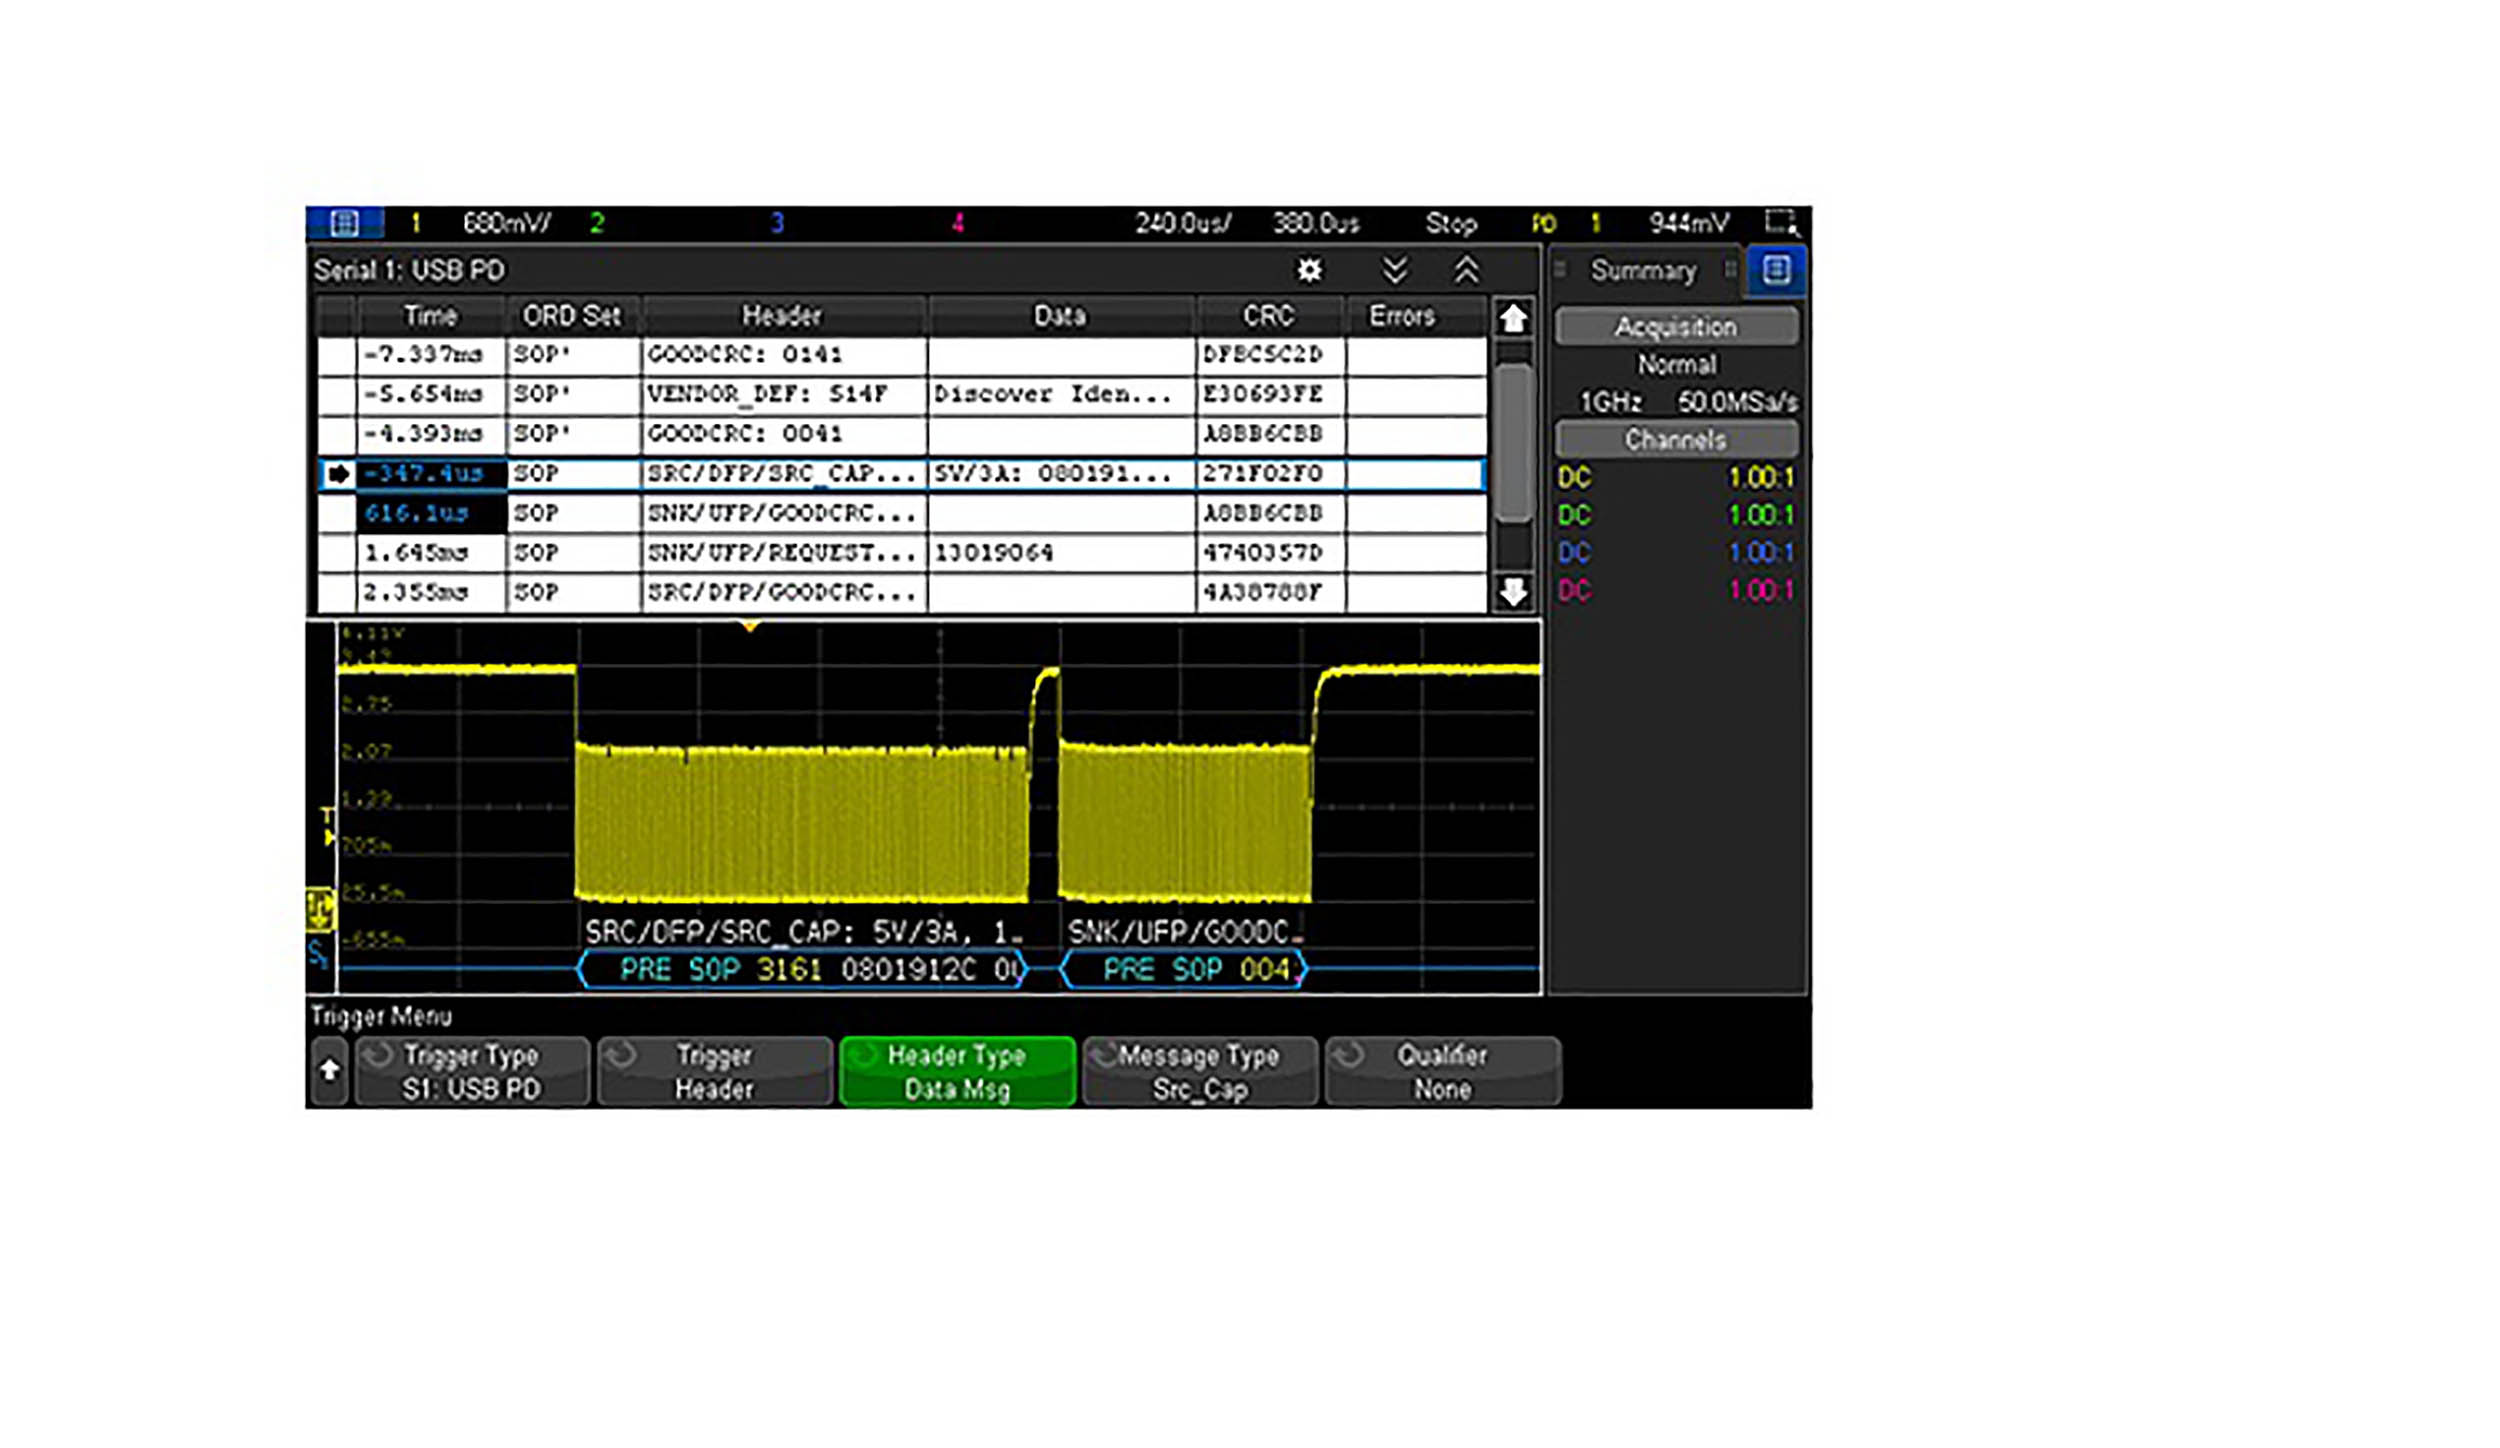Open Message Type Src_Cap selector
The image size is (2500, 1448).
[1199, 1071]
